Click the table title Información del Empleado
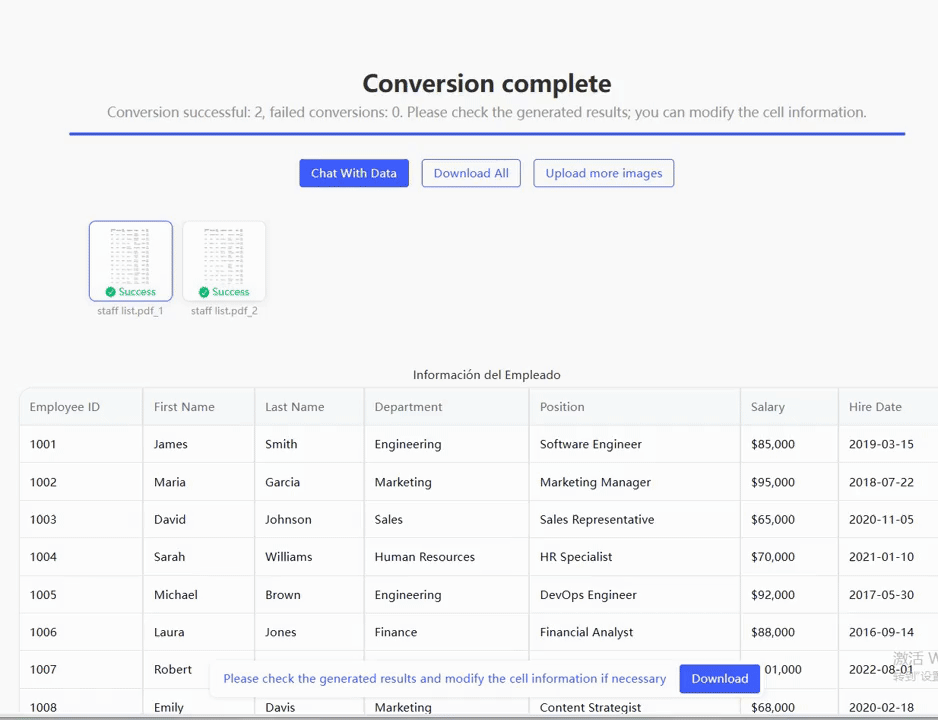Image resolution: width=938 pixels, height=720 pixels. (487, 375)
